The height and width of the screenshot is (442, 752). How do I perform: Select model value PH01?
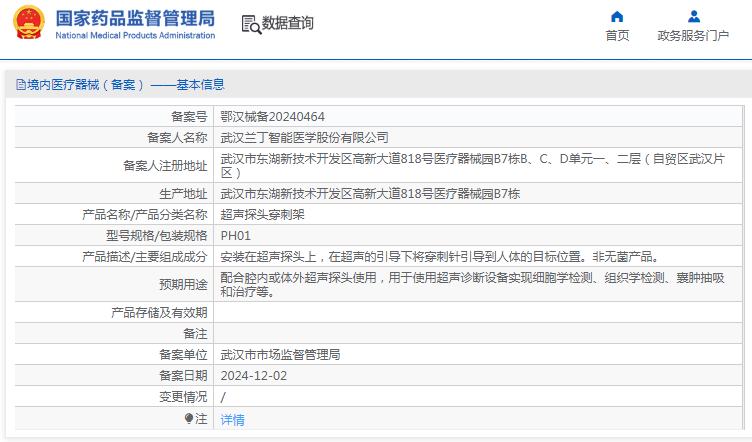[x=235, y=236]
